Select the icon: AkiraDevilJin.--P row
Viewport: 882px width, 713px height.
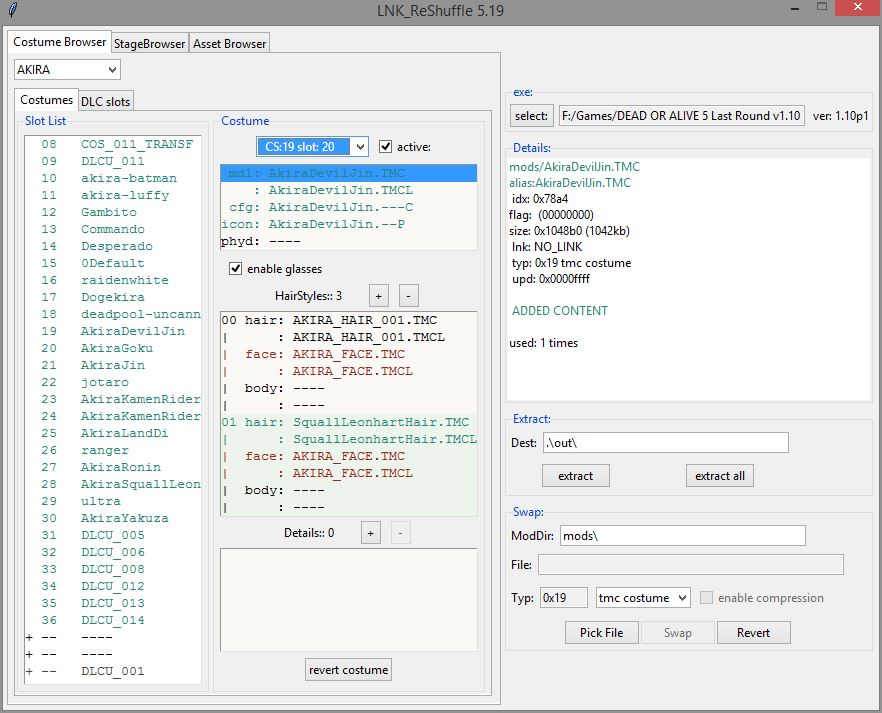pos(349,224)
